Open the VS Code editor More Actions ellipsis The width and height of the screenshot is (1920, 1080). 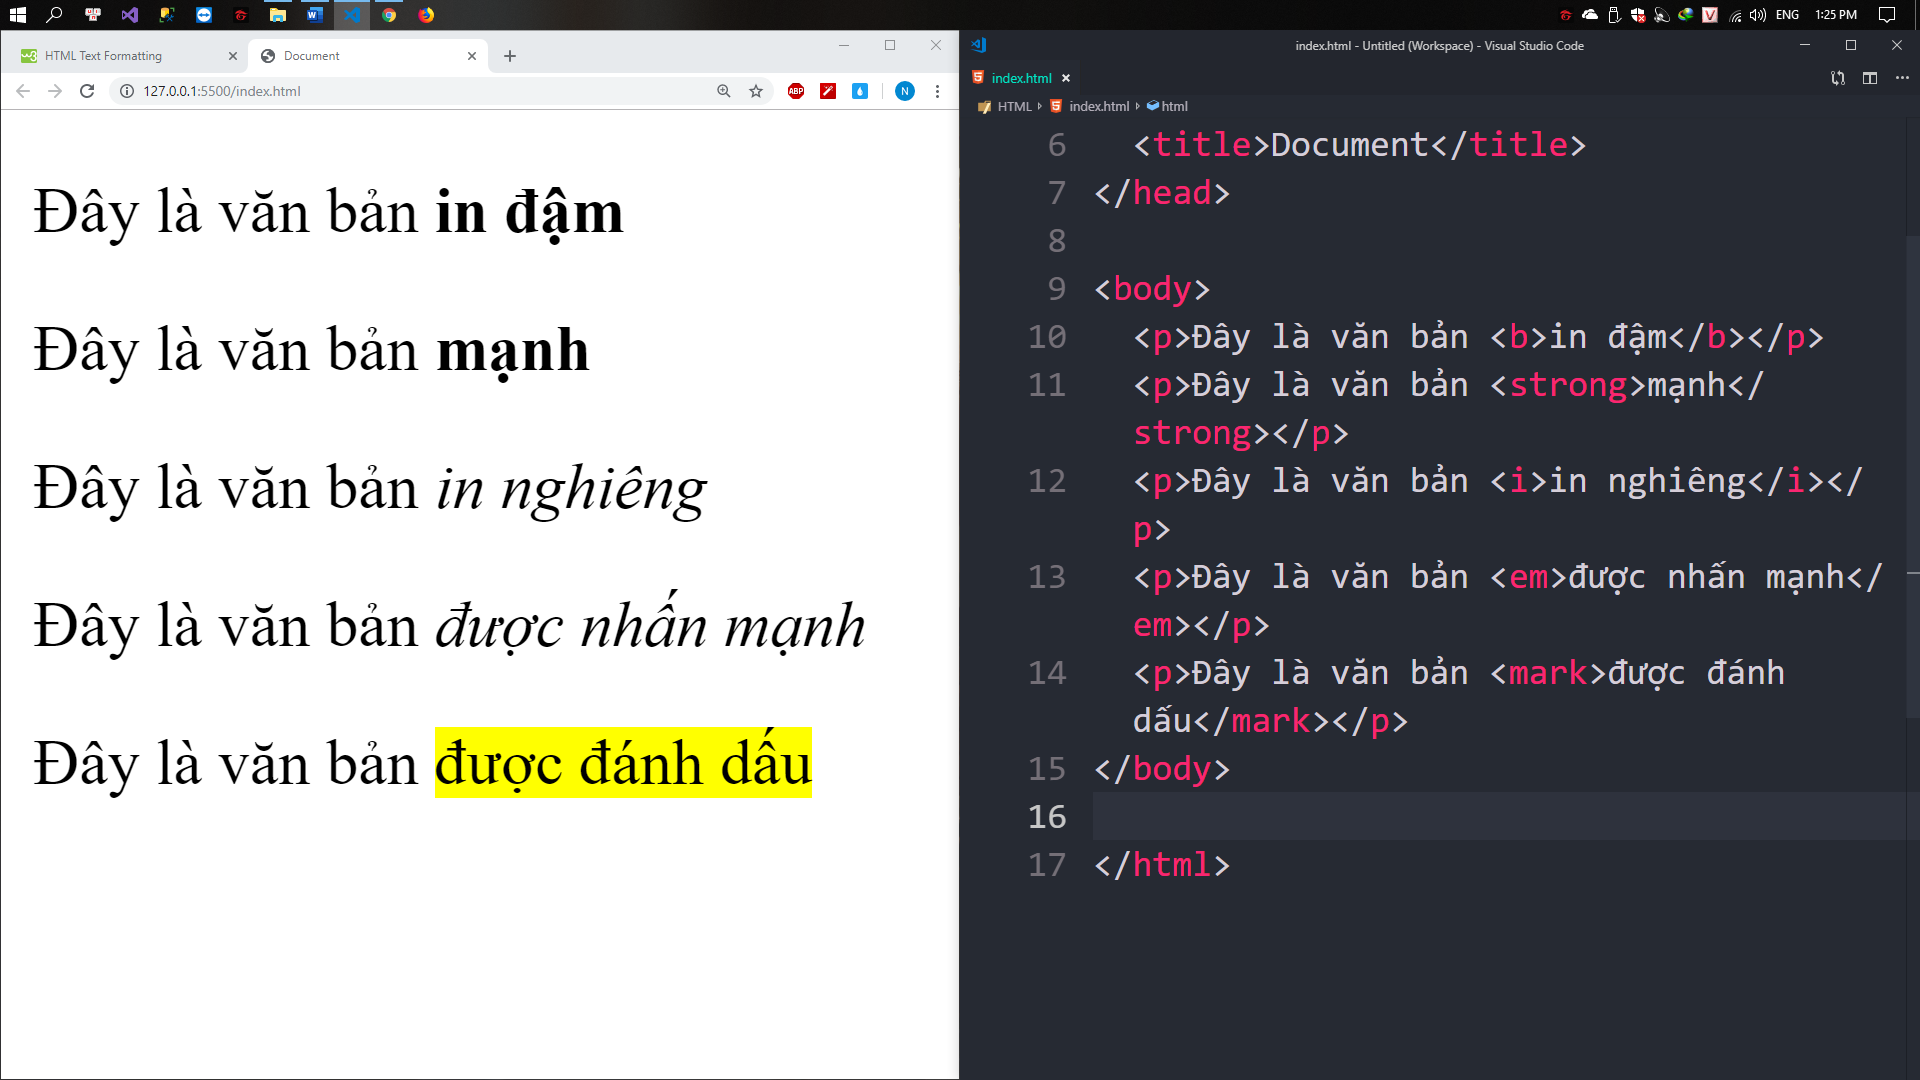point(1902,78)
